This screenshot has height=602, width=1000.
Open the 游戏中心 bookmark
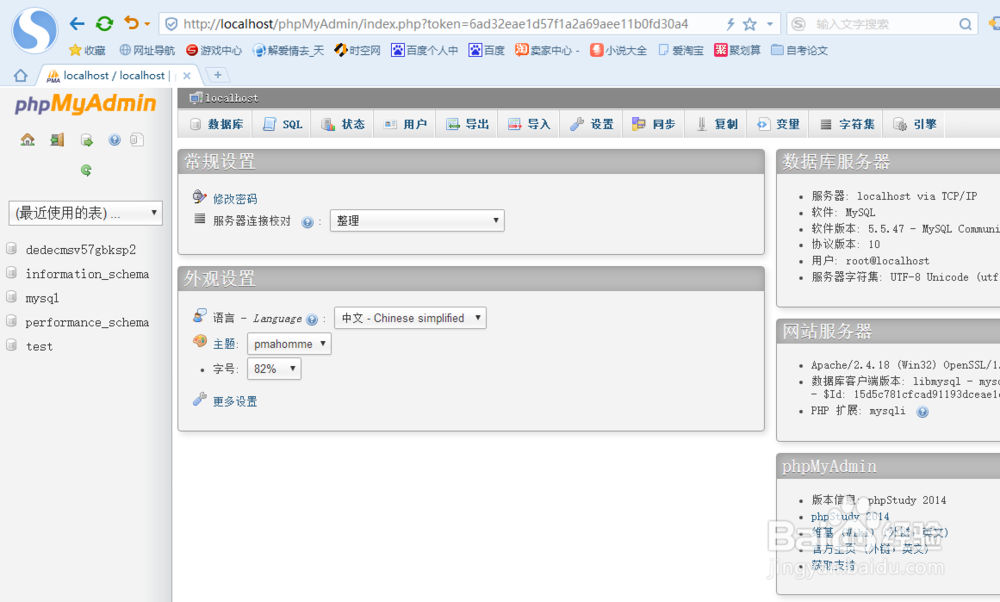coord(214,50)
